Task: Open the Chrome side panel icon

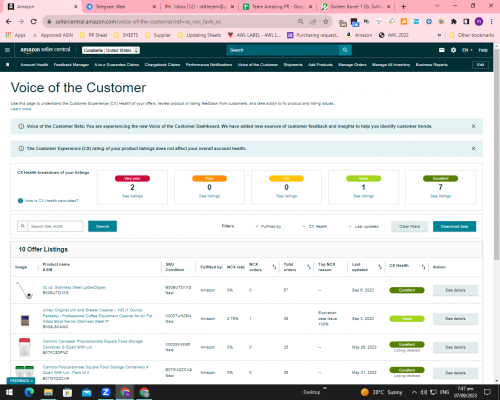Action: click(x=466, y=22)
